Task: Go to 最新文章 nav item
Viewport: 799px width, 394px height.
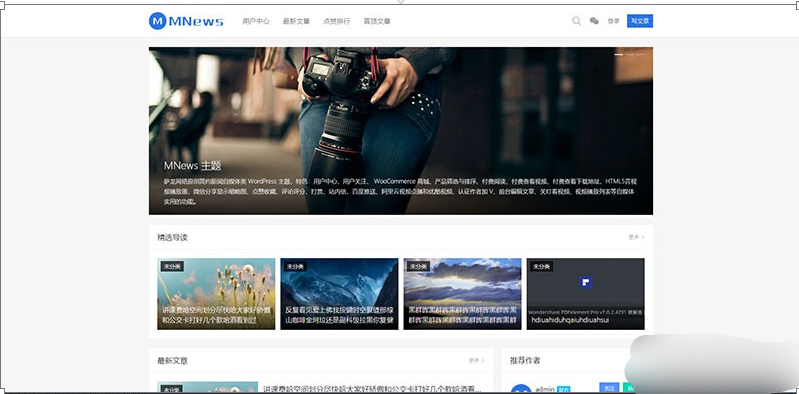Action: point(296,21)
